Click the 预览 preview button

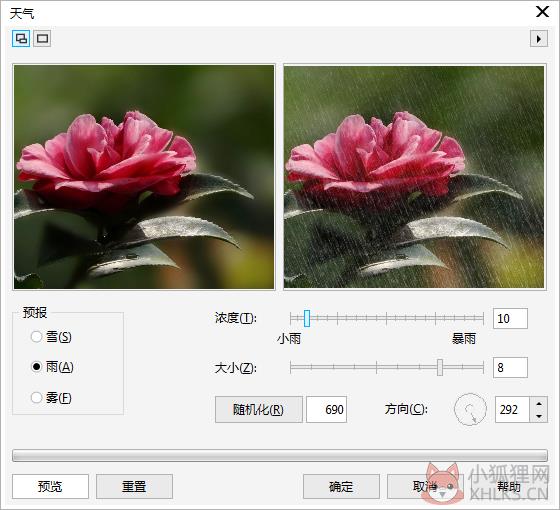tap(50, 486)
